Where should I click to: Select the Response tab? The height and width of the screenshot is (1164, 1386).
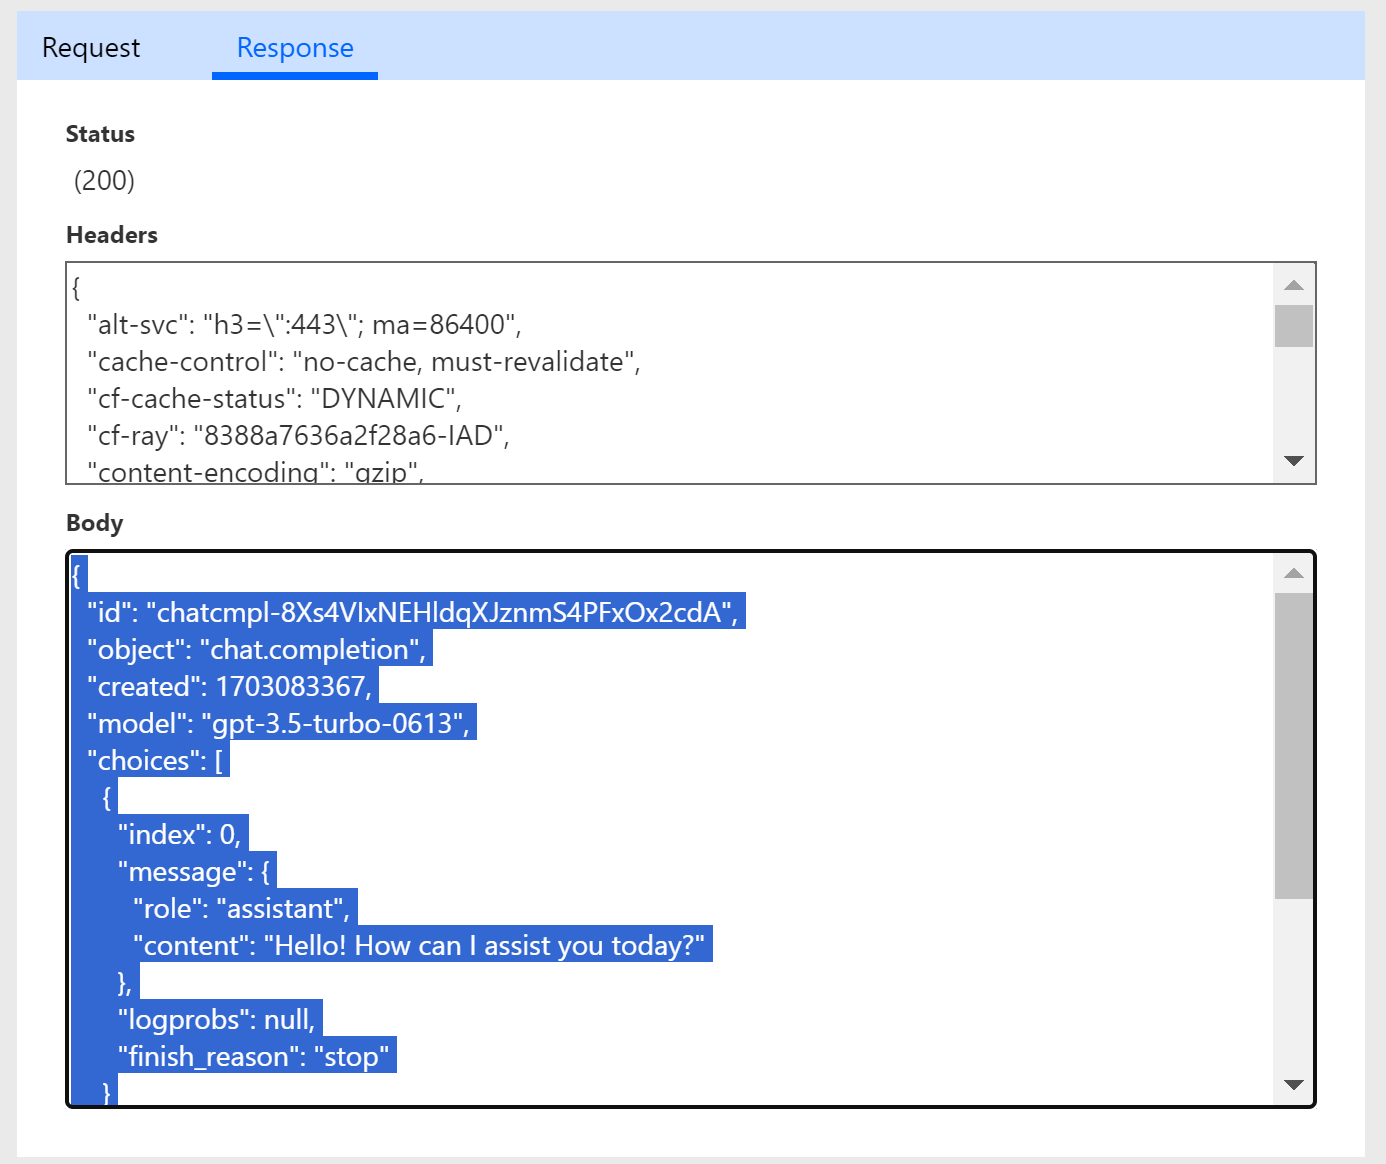point(295,48)
